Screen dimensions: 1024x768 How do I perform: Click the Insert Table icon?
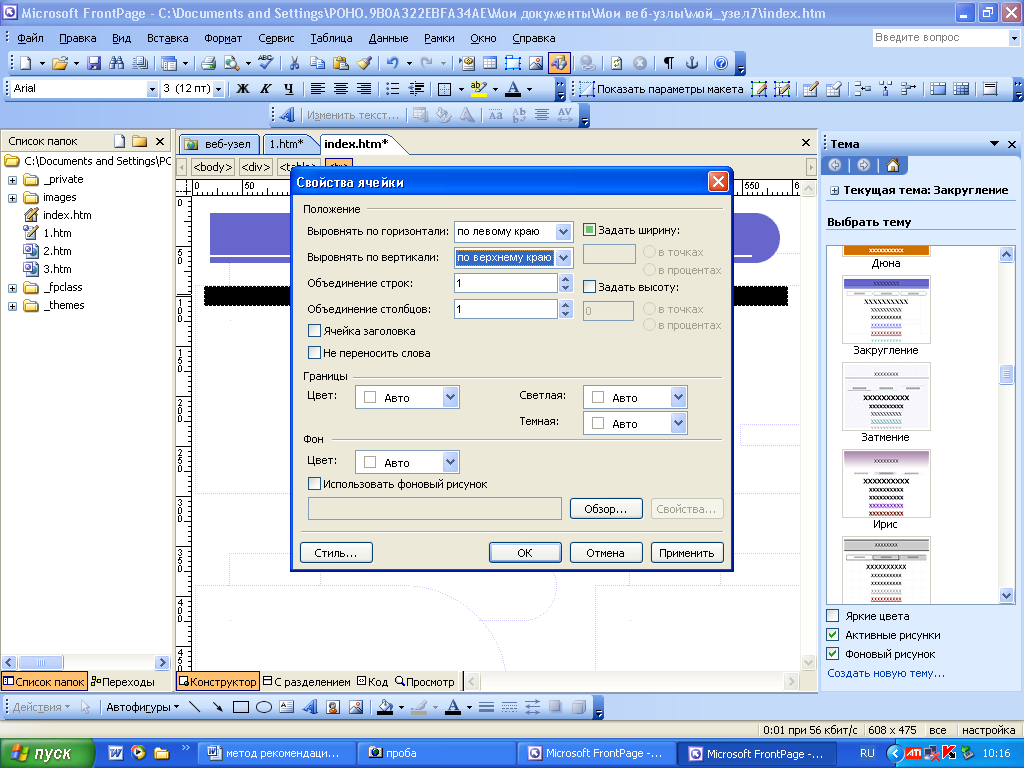pyautogui.click(x=490, y=63)
